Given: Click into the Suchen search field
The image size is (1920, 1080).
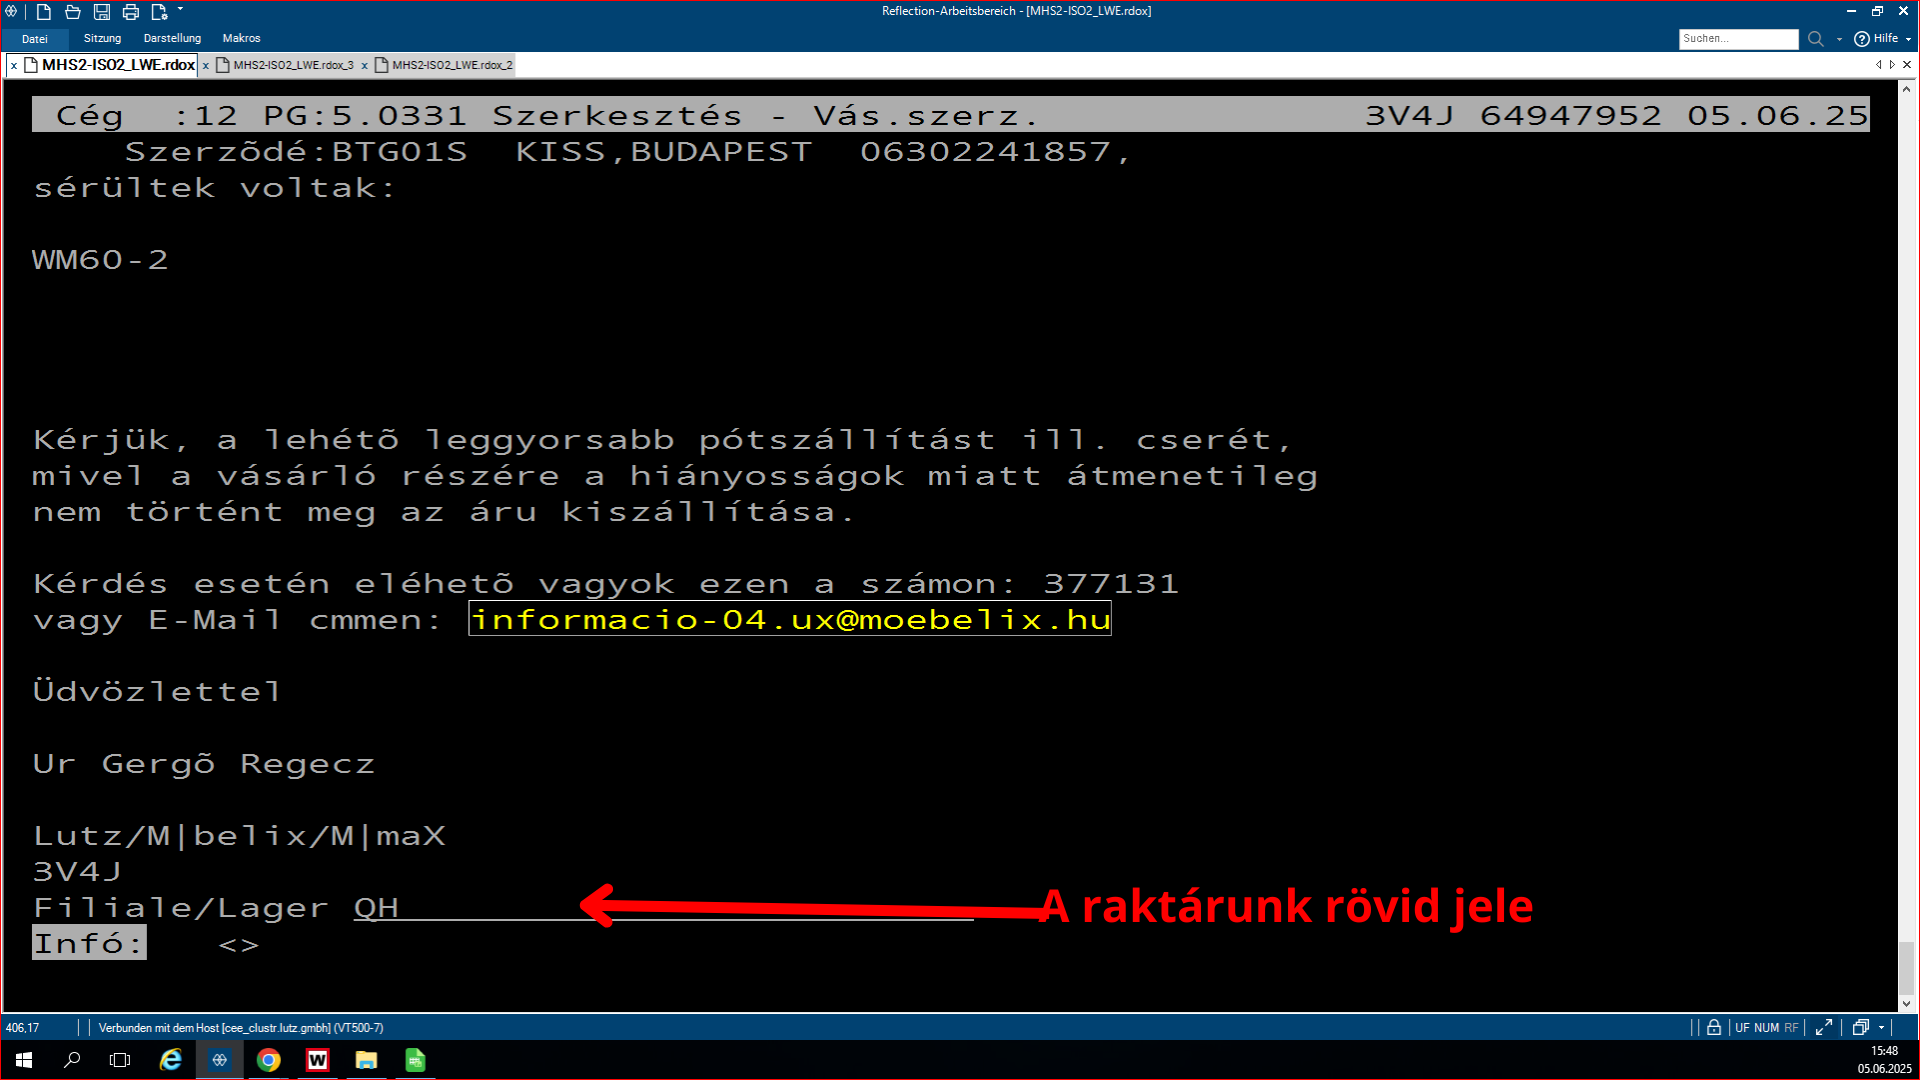Looking at the screenshot, I should click(x=1737, y=39).
